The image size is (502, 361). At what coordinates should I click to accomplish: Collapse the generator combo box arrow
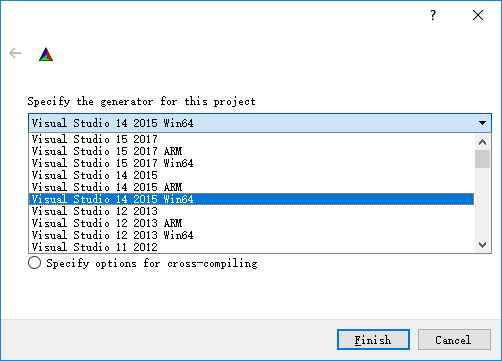(482, 123)
